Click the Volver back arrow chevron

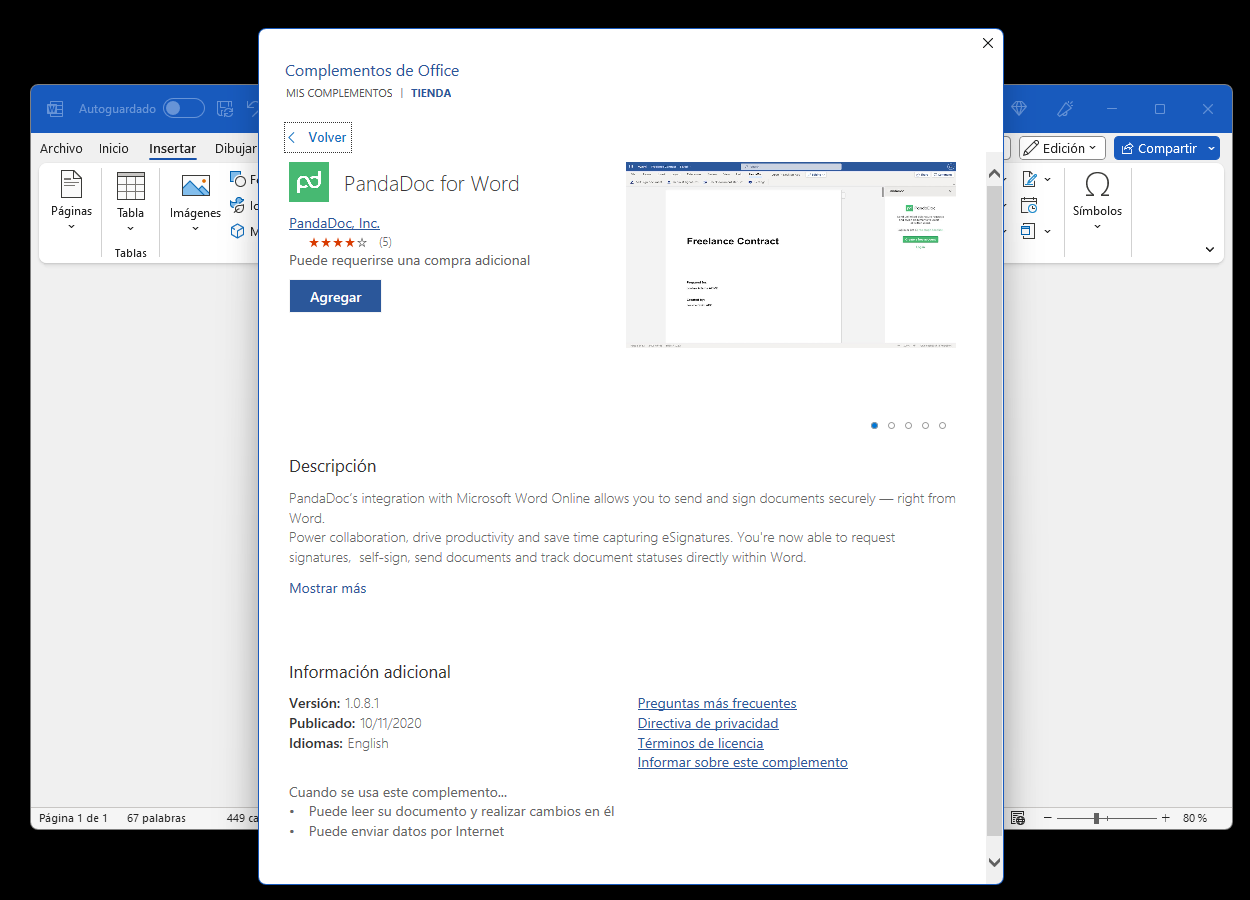click(x=292, y=138)
